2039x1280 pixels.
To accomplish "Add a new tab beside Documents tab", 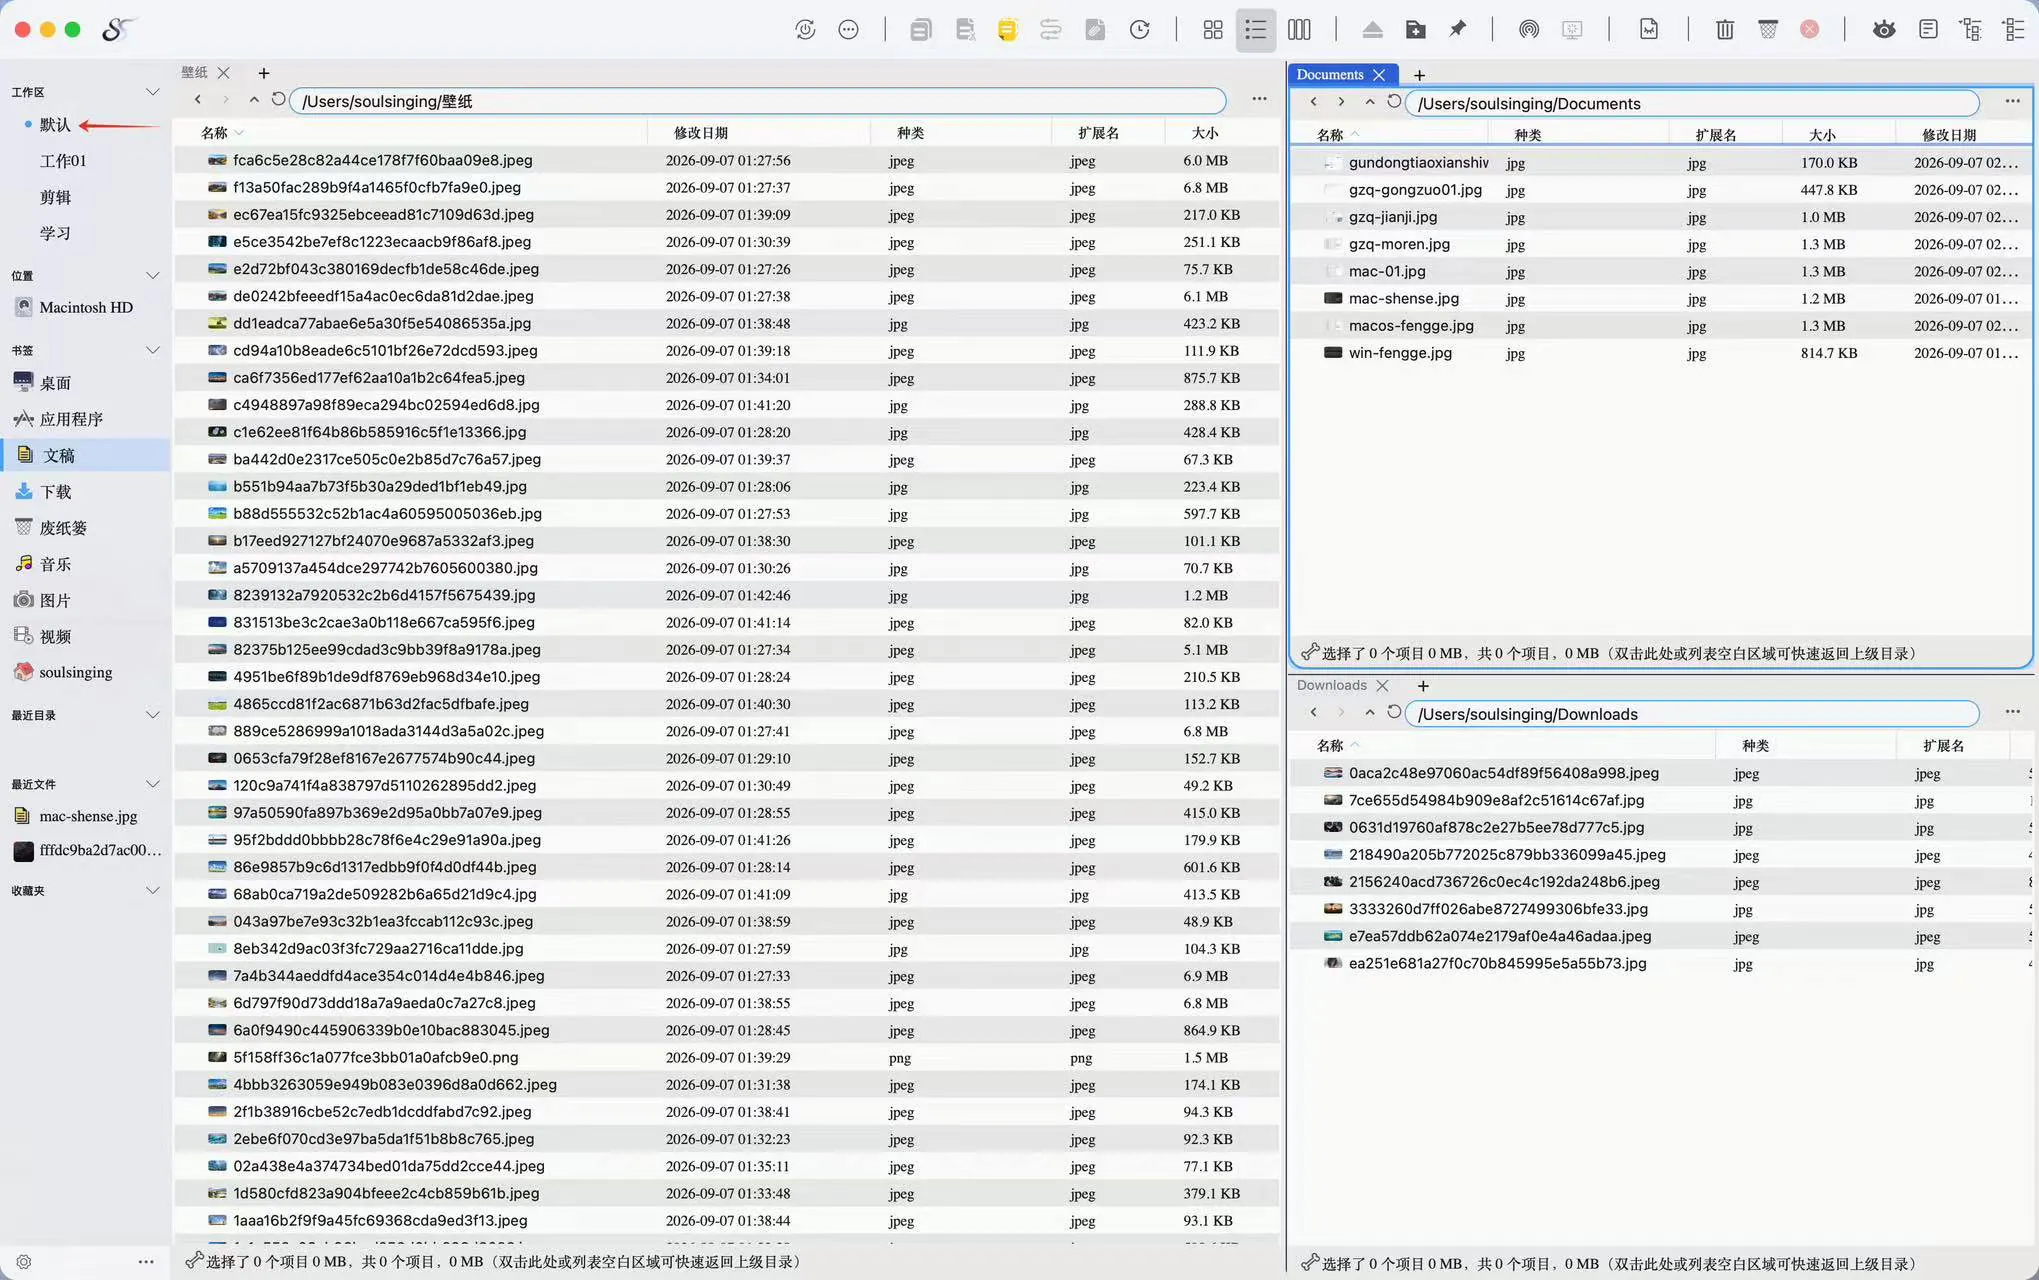I will coord(1419,75).
